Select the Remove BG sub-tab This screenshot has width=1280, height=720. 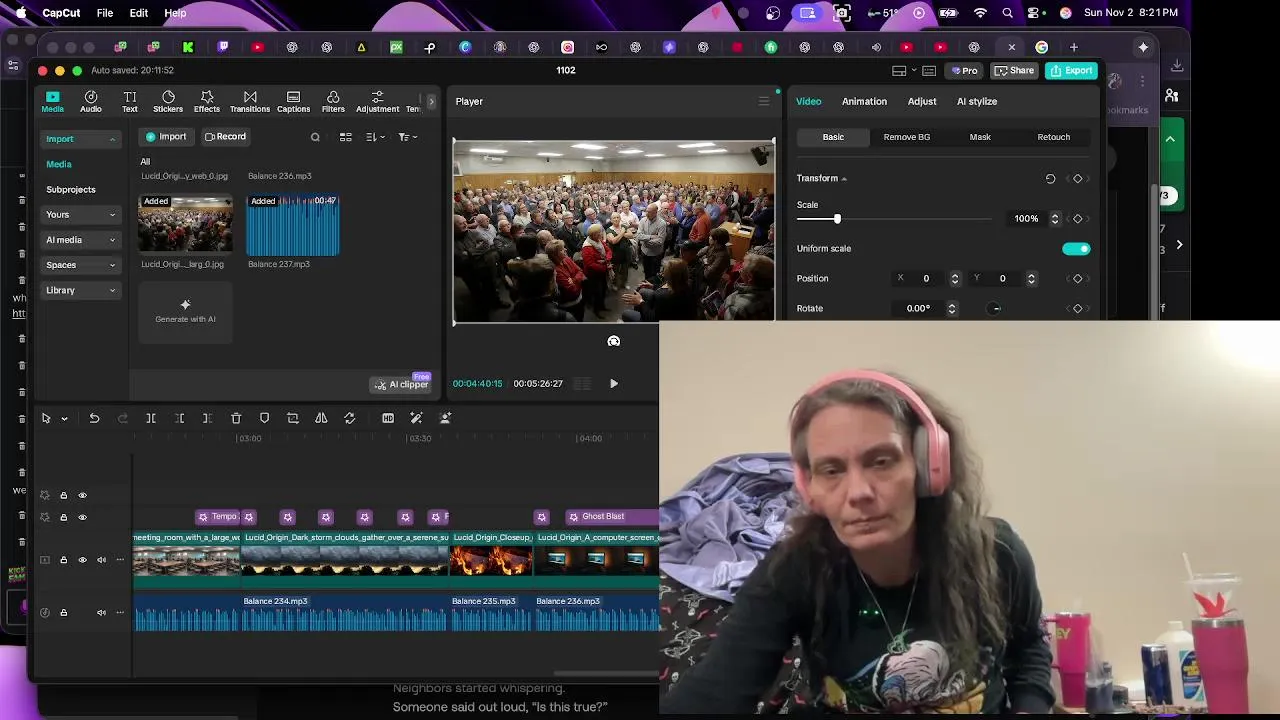907,137
